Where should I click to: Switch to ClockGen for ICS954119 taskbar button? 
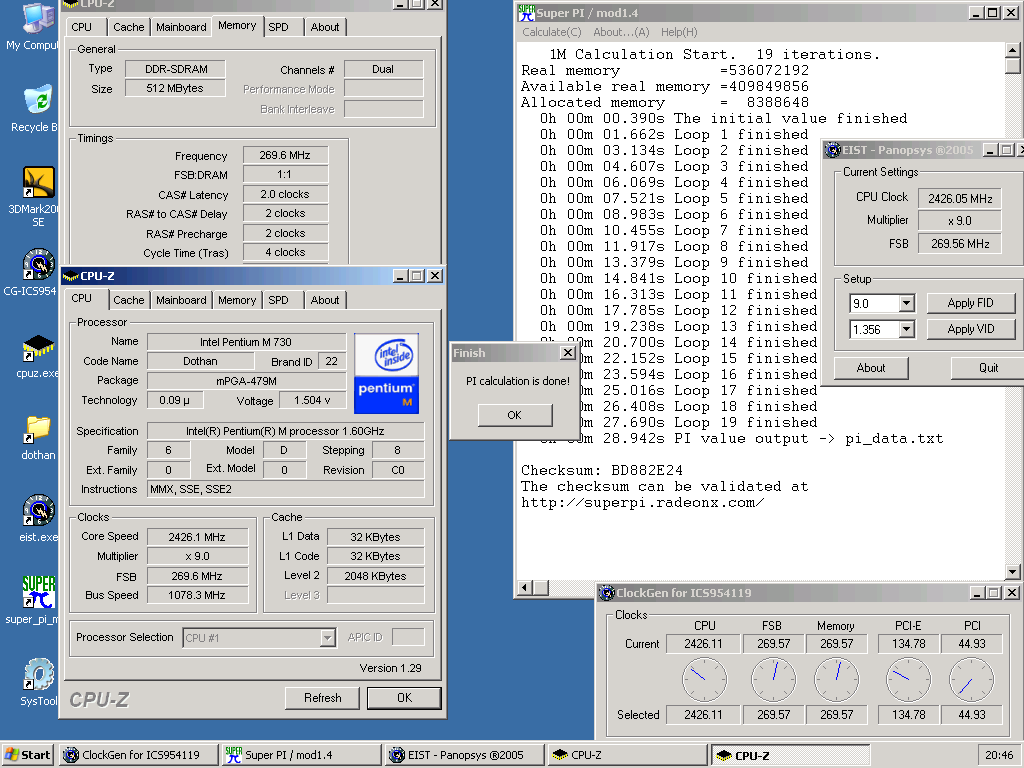(138, 755)
